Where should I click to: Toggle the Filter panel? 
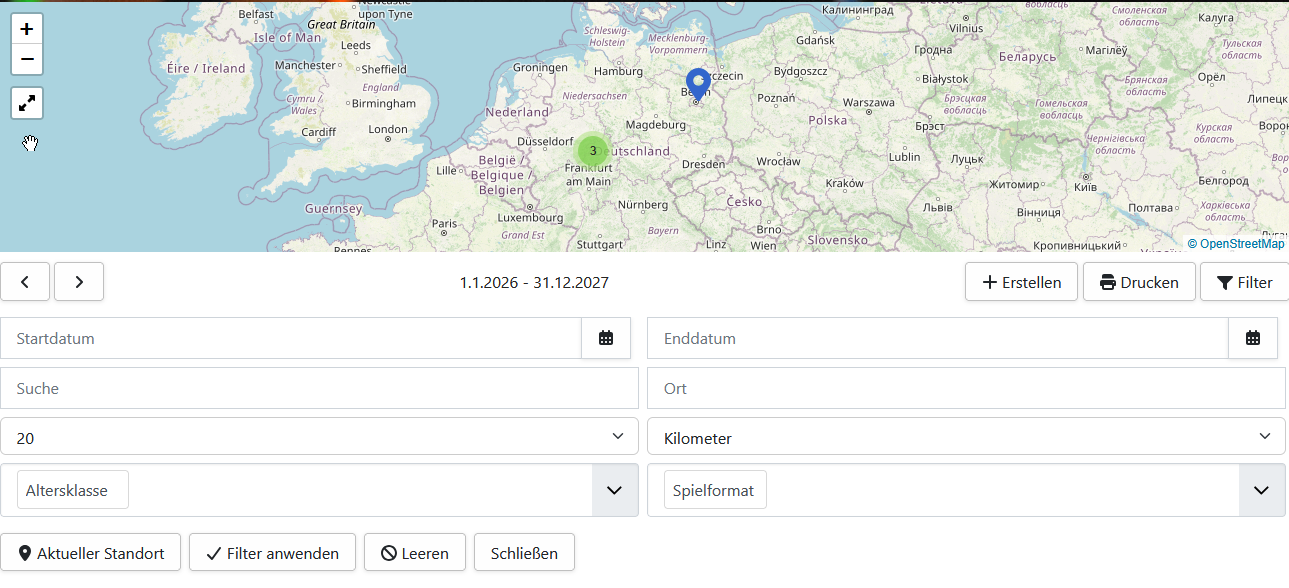click(1244, 282)
